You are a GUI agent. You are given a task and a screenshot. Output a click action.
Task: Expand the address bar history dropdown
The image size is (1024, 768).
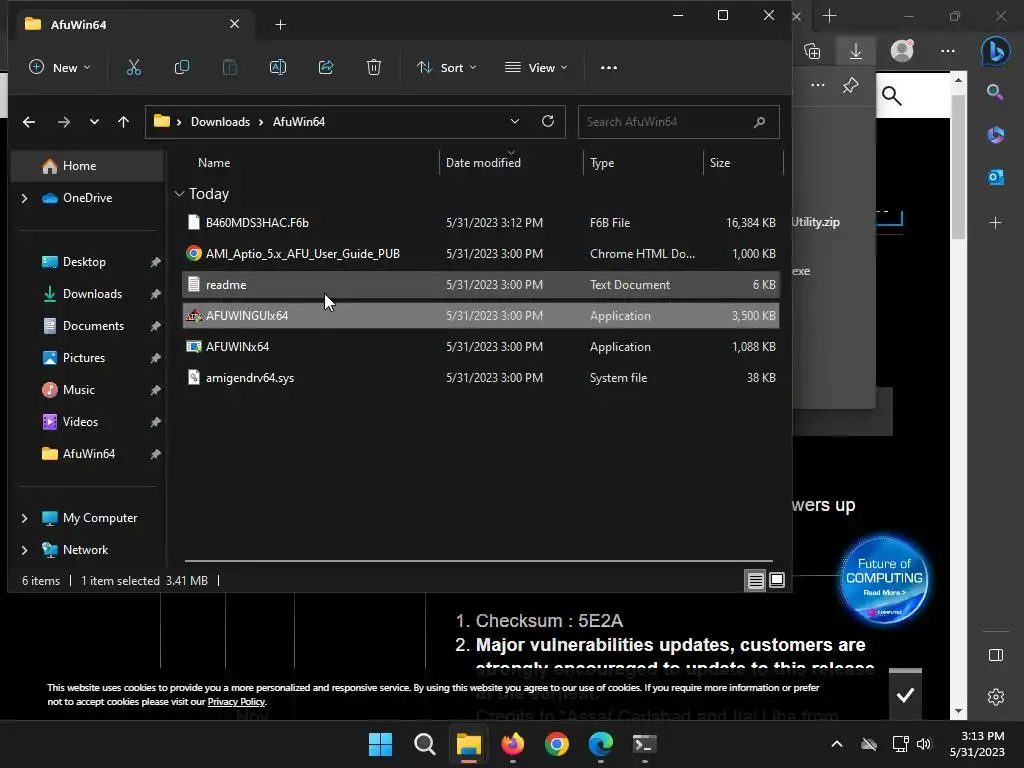pyautogui.click(x=515, y=121)
